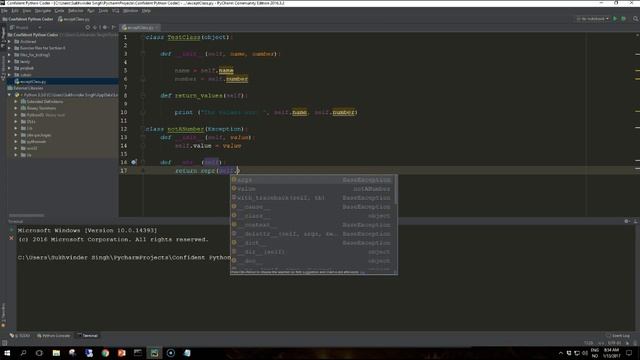This screenshot has height=360, width=640.
Task: Close the exceptClass.py editor tab
Action: point(157,28)
